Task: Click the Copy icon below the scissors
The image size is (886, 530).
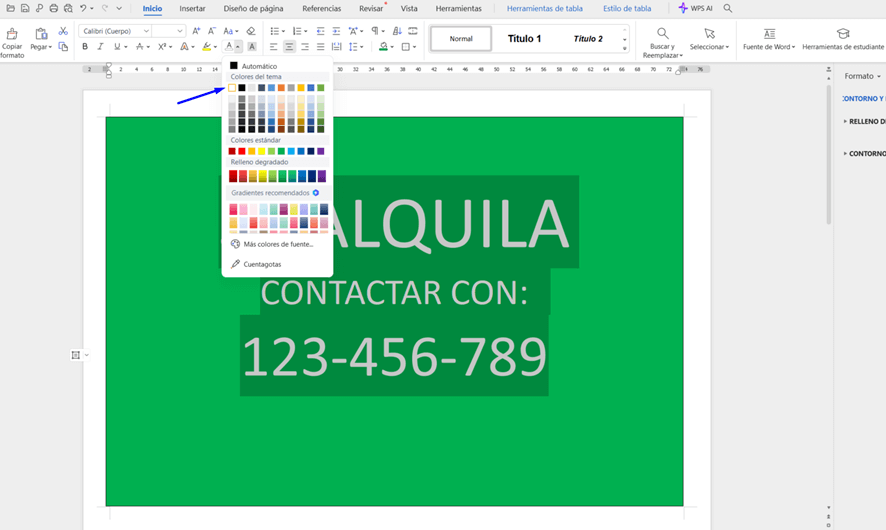Action: pos(63,47)
